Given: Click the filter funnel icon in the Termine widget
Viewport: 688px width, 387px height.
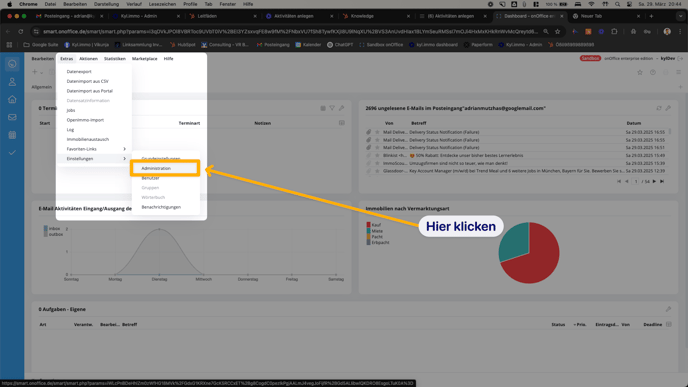Looking at the screenshot, I should coord(332,108).
